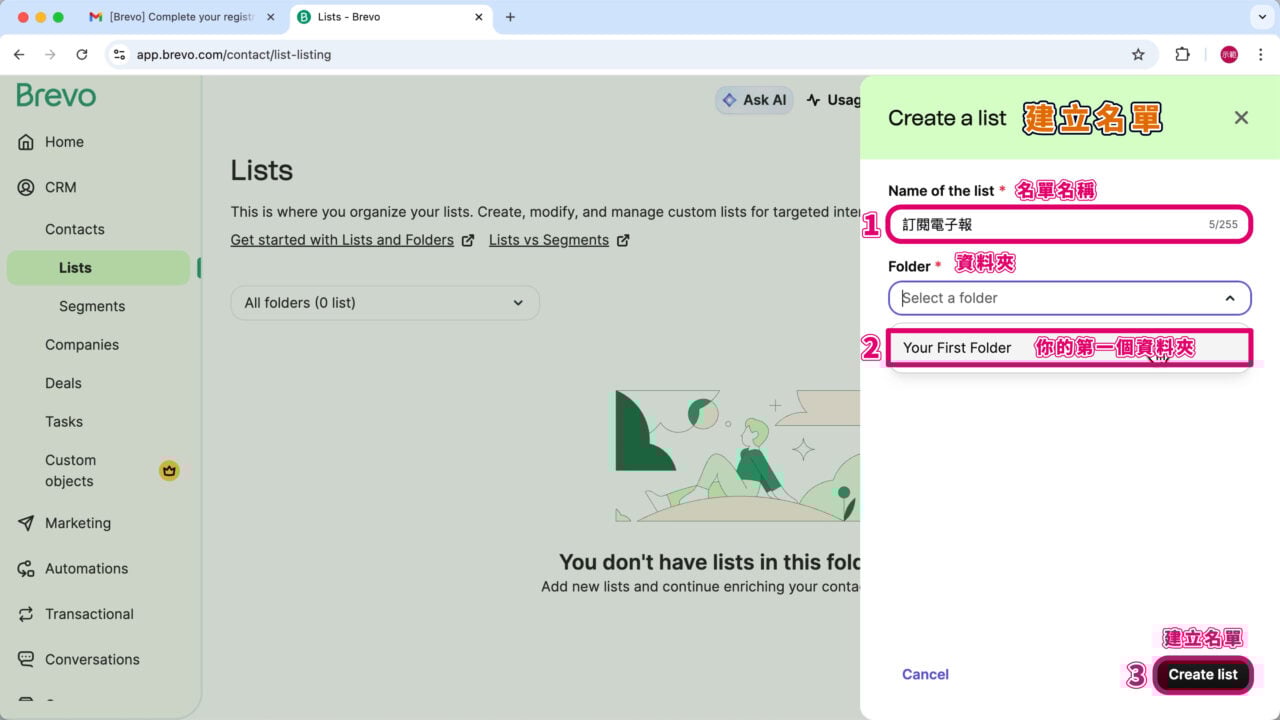Switch to the Gmail Brevo registration tab
The image size is (1280, 720).
(180, 17)
